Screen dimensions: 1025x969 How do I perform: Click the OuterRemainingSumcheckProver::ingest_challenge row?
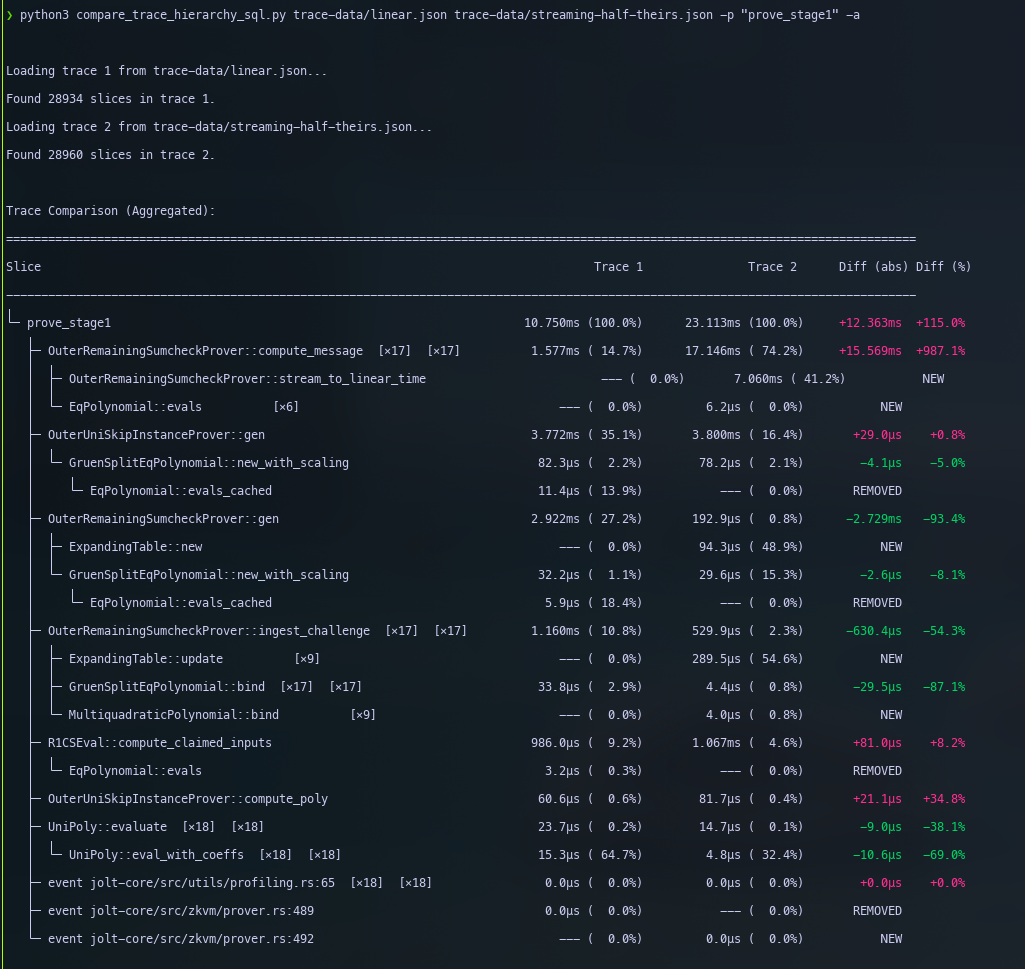click(208, 631)
